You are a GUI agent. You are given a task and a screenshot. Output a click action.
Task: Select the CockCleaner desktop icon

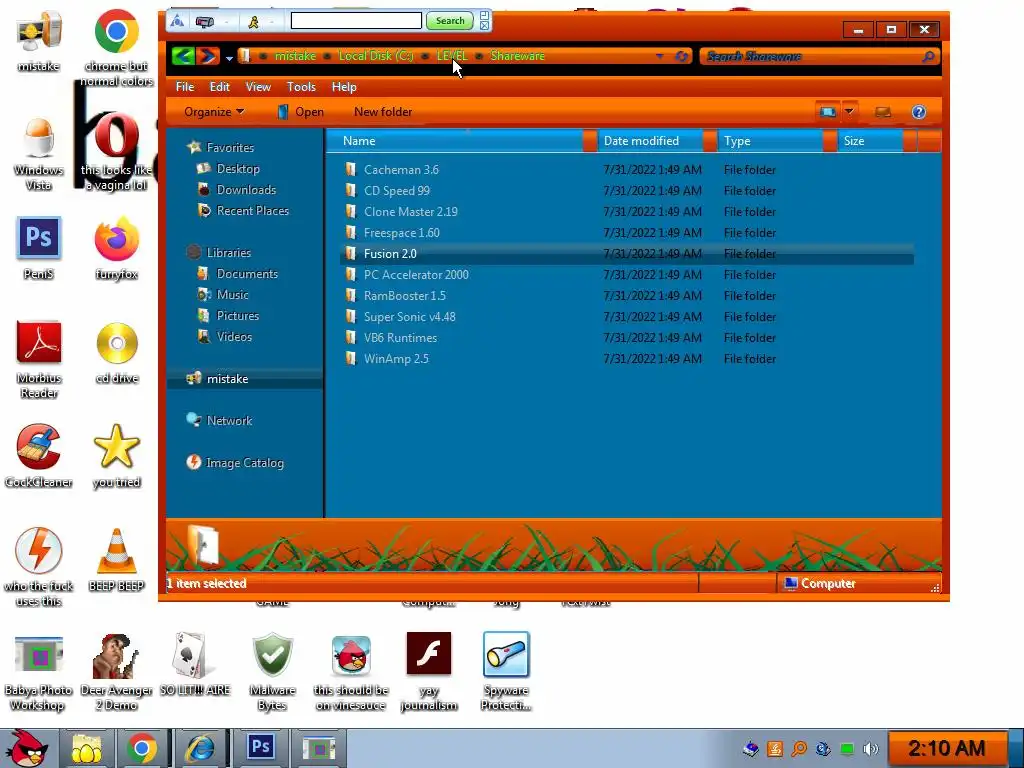pyautogui.click(x=39, y=456)
